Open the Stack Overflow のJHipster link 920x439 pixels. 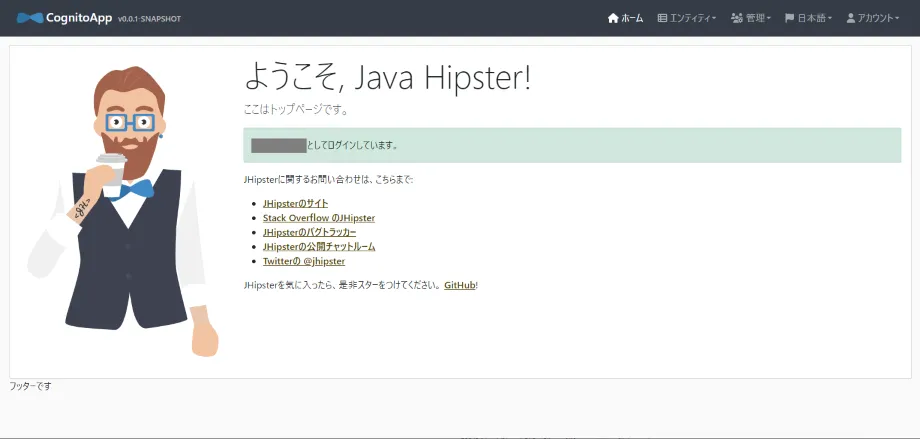pyautogui.click(x=319, y=218)
